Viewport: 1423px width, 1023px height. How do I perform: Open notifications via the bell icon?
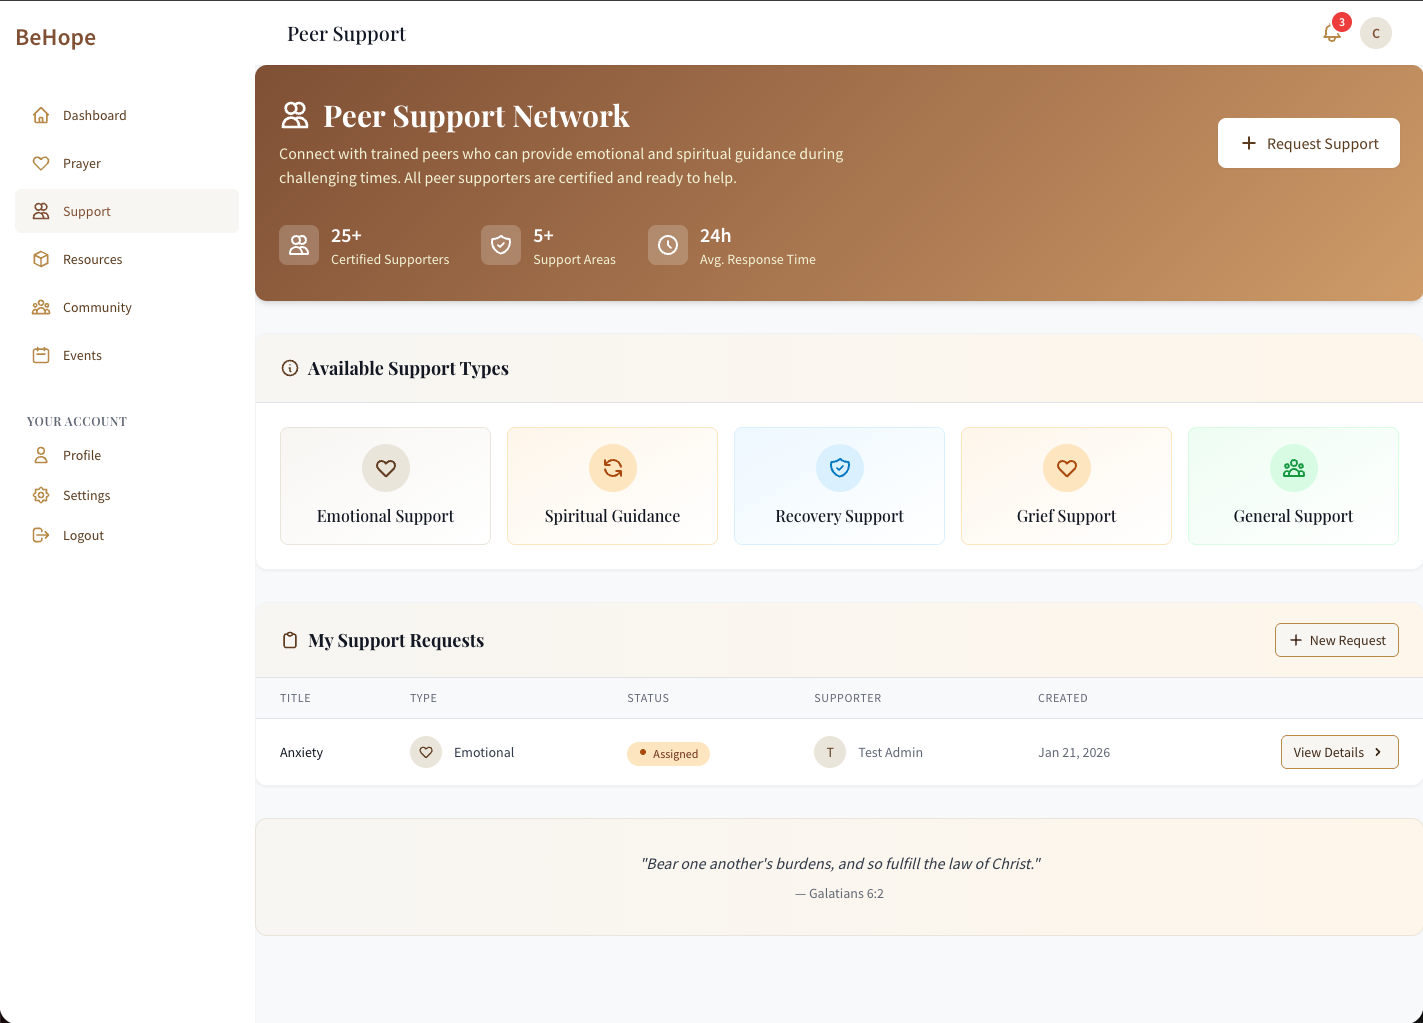coord(1331,33)
